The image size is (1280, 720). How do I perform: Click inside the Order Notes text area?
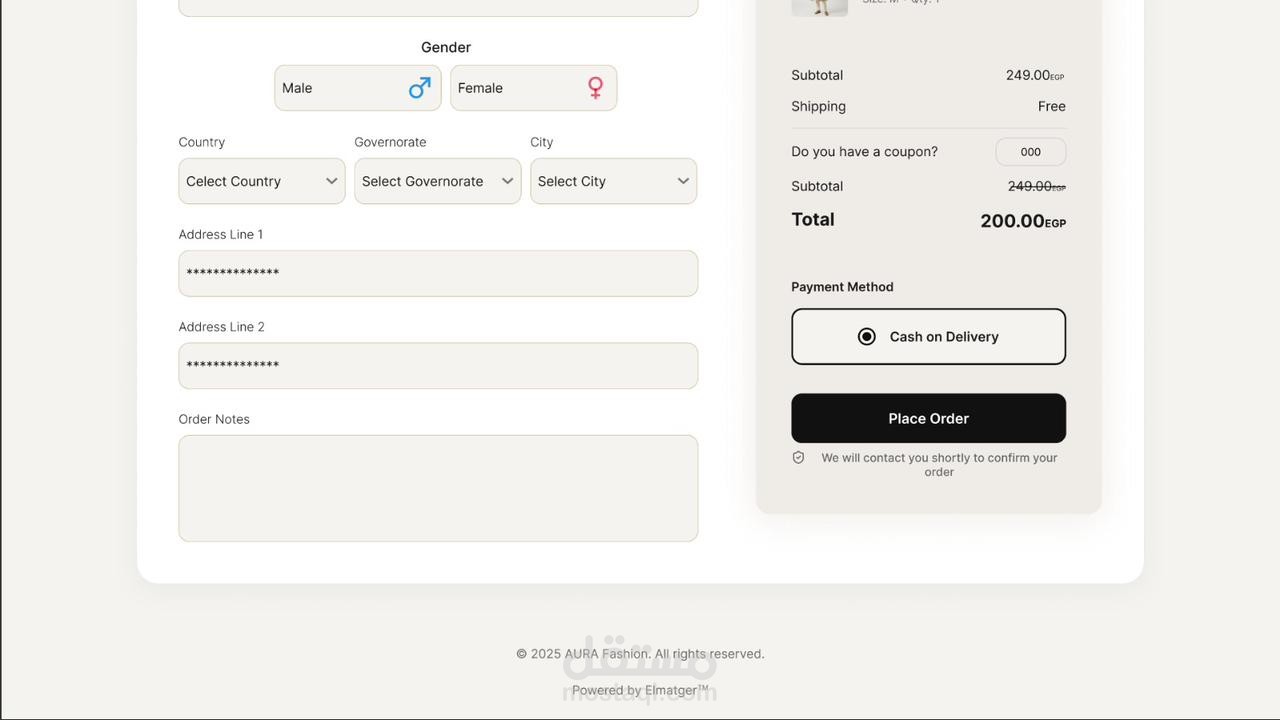pyautogui.click(x=438, y=488)
